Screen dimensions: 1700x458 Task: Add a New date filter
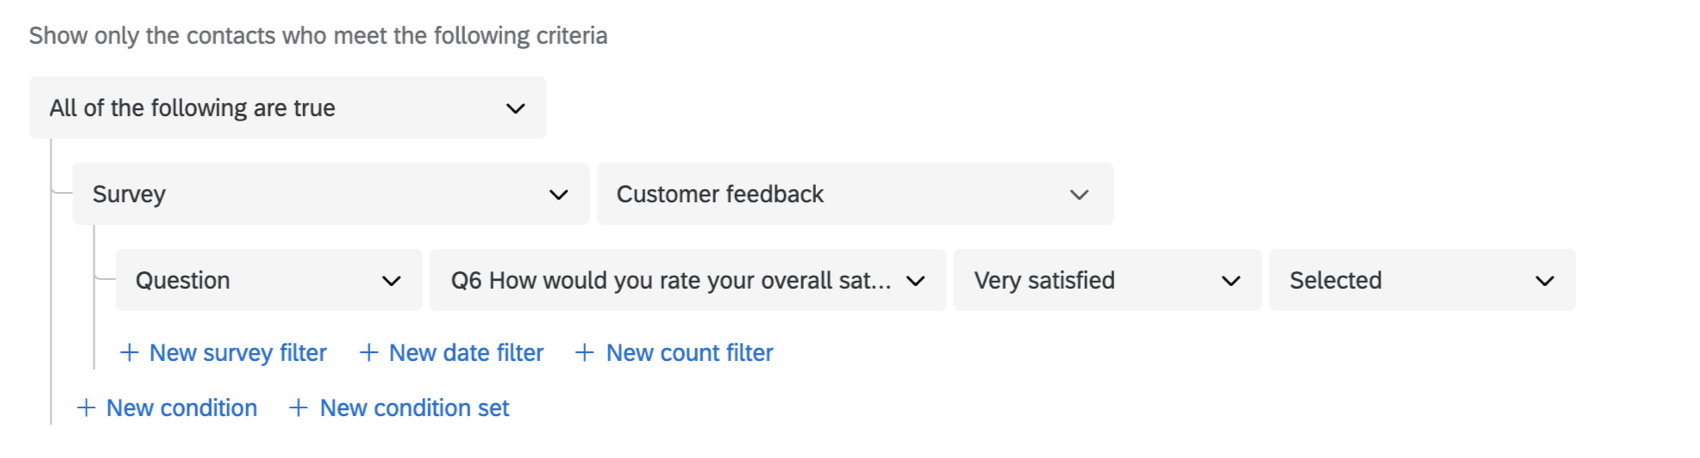click(466, 353)
